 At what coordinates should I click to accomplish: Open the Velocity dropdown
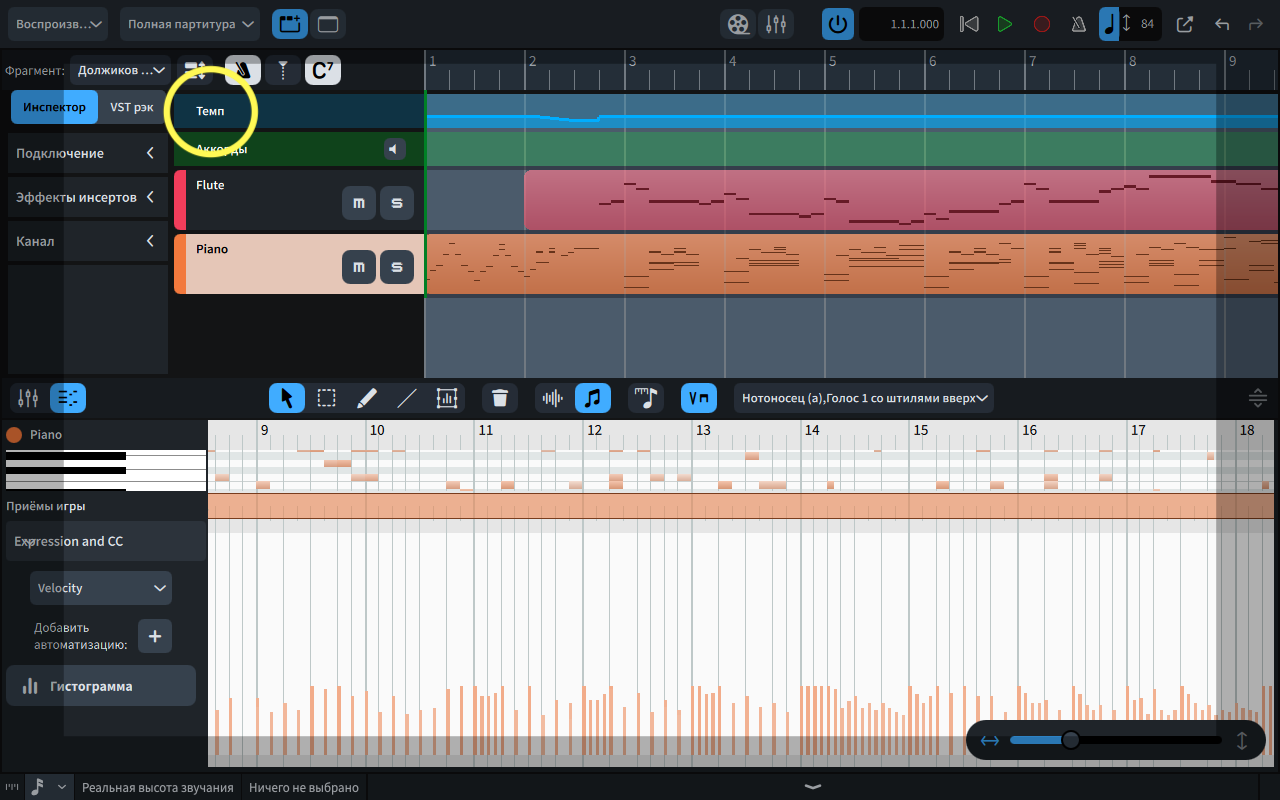[101, 588]
